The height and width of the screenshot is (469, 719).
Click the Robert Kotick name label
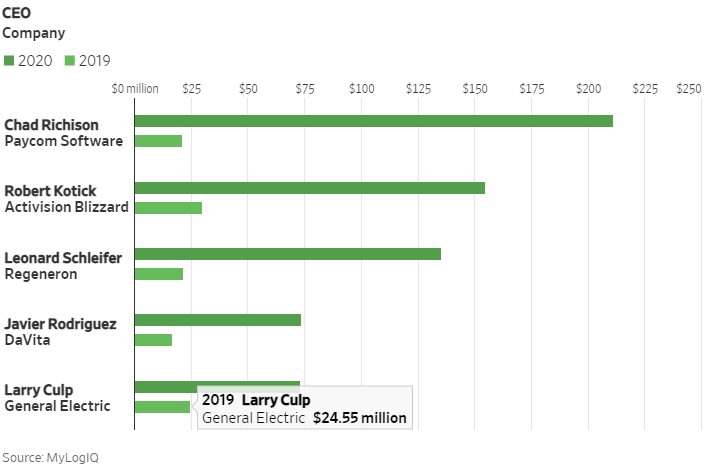tap(50, 191)
